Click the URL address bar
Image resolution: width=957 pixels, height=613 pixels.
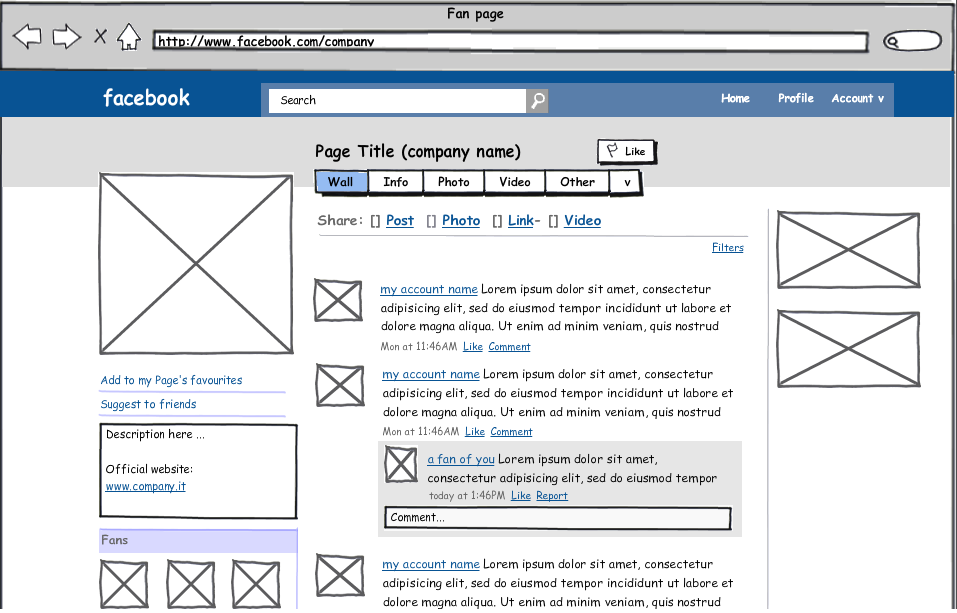tap(510, 42)
